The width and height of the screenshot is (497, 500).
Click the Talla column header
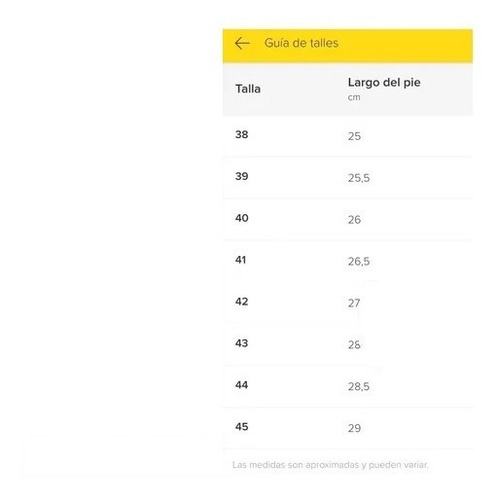coord(248,89)
